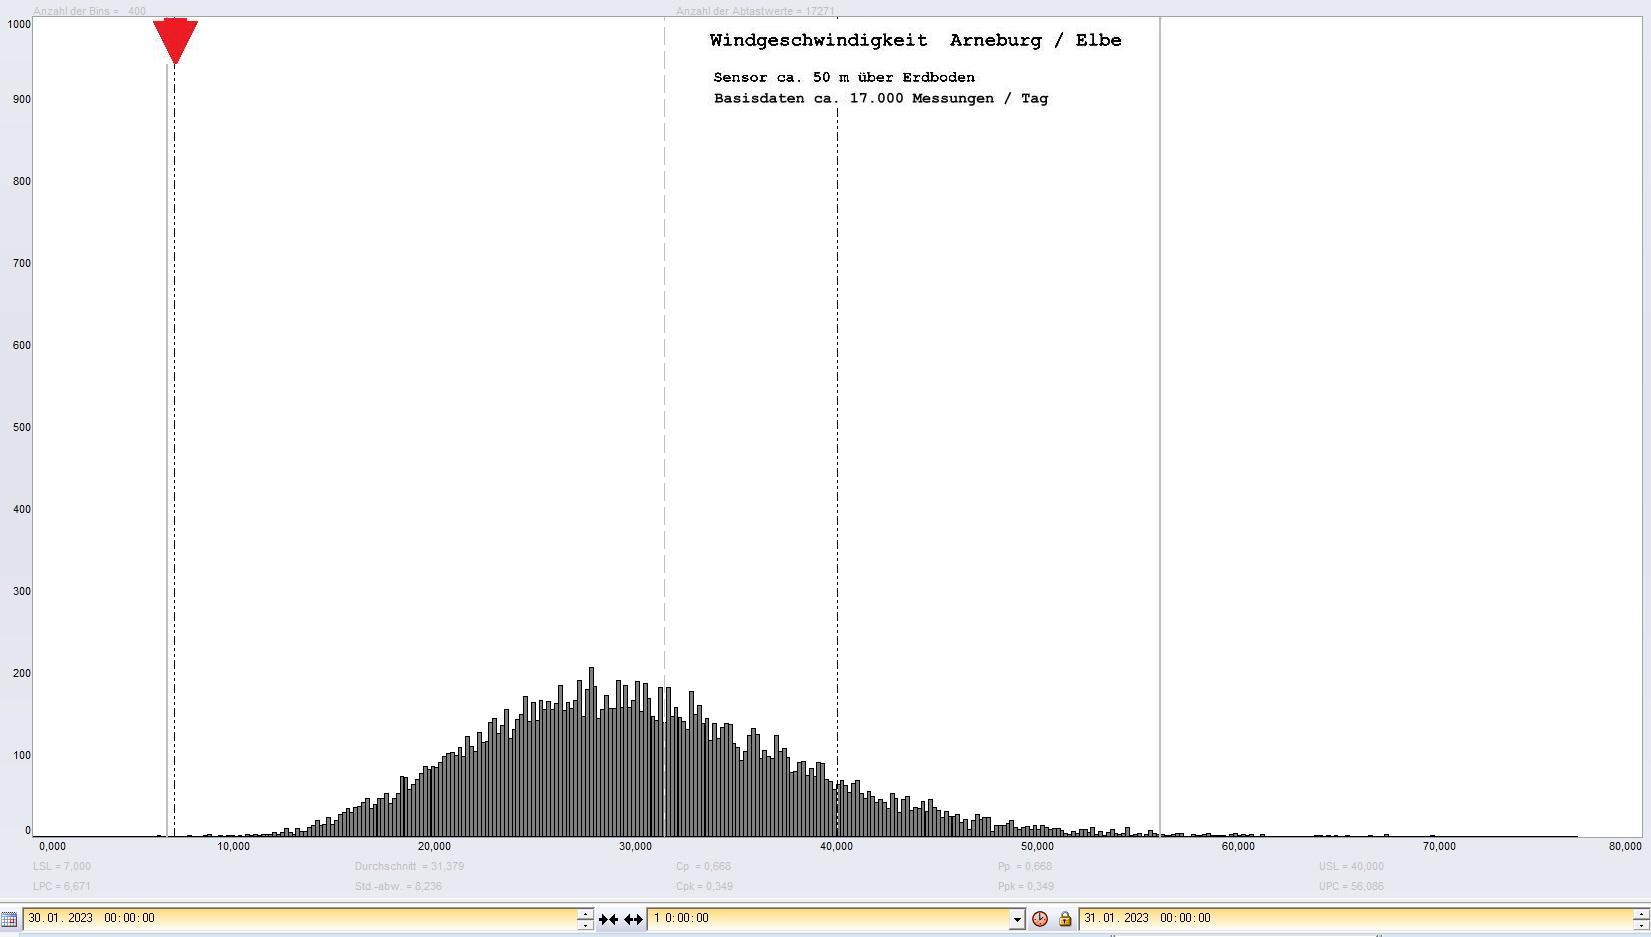The image size is (1651, 937).
Task: Click the Cpk = 0,349 value
Action: coord(703,886)
